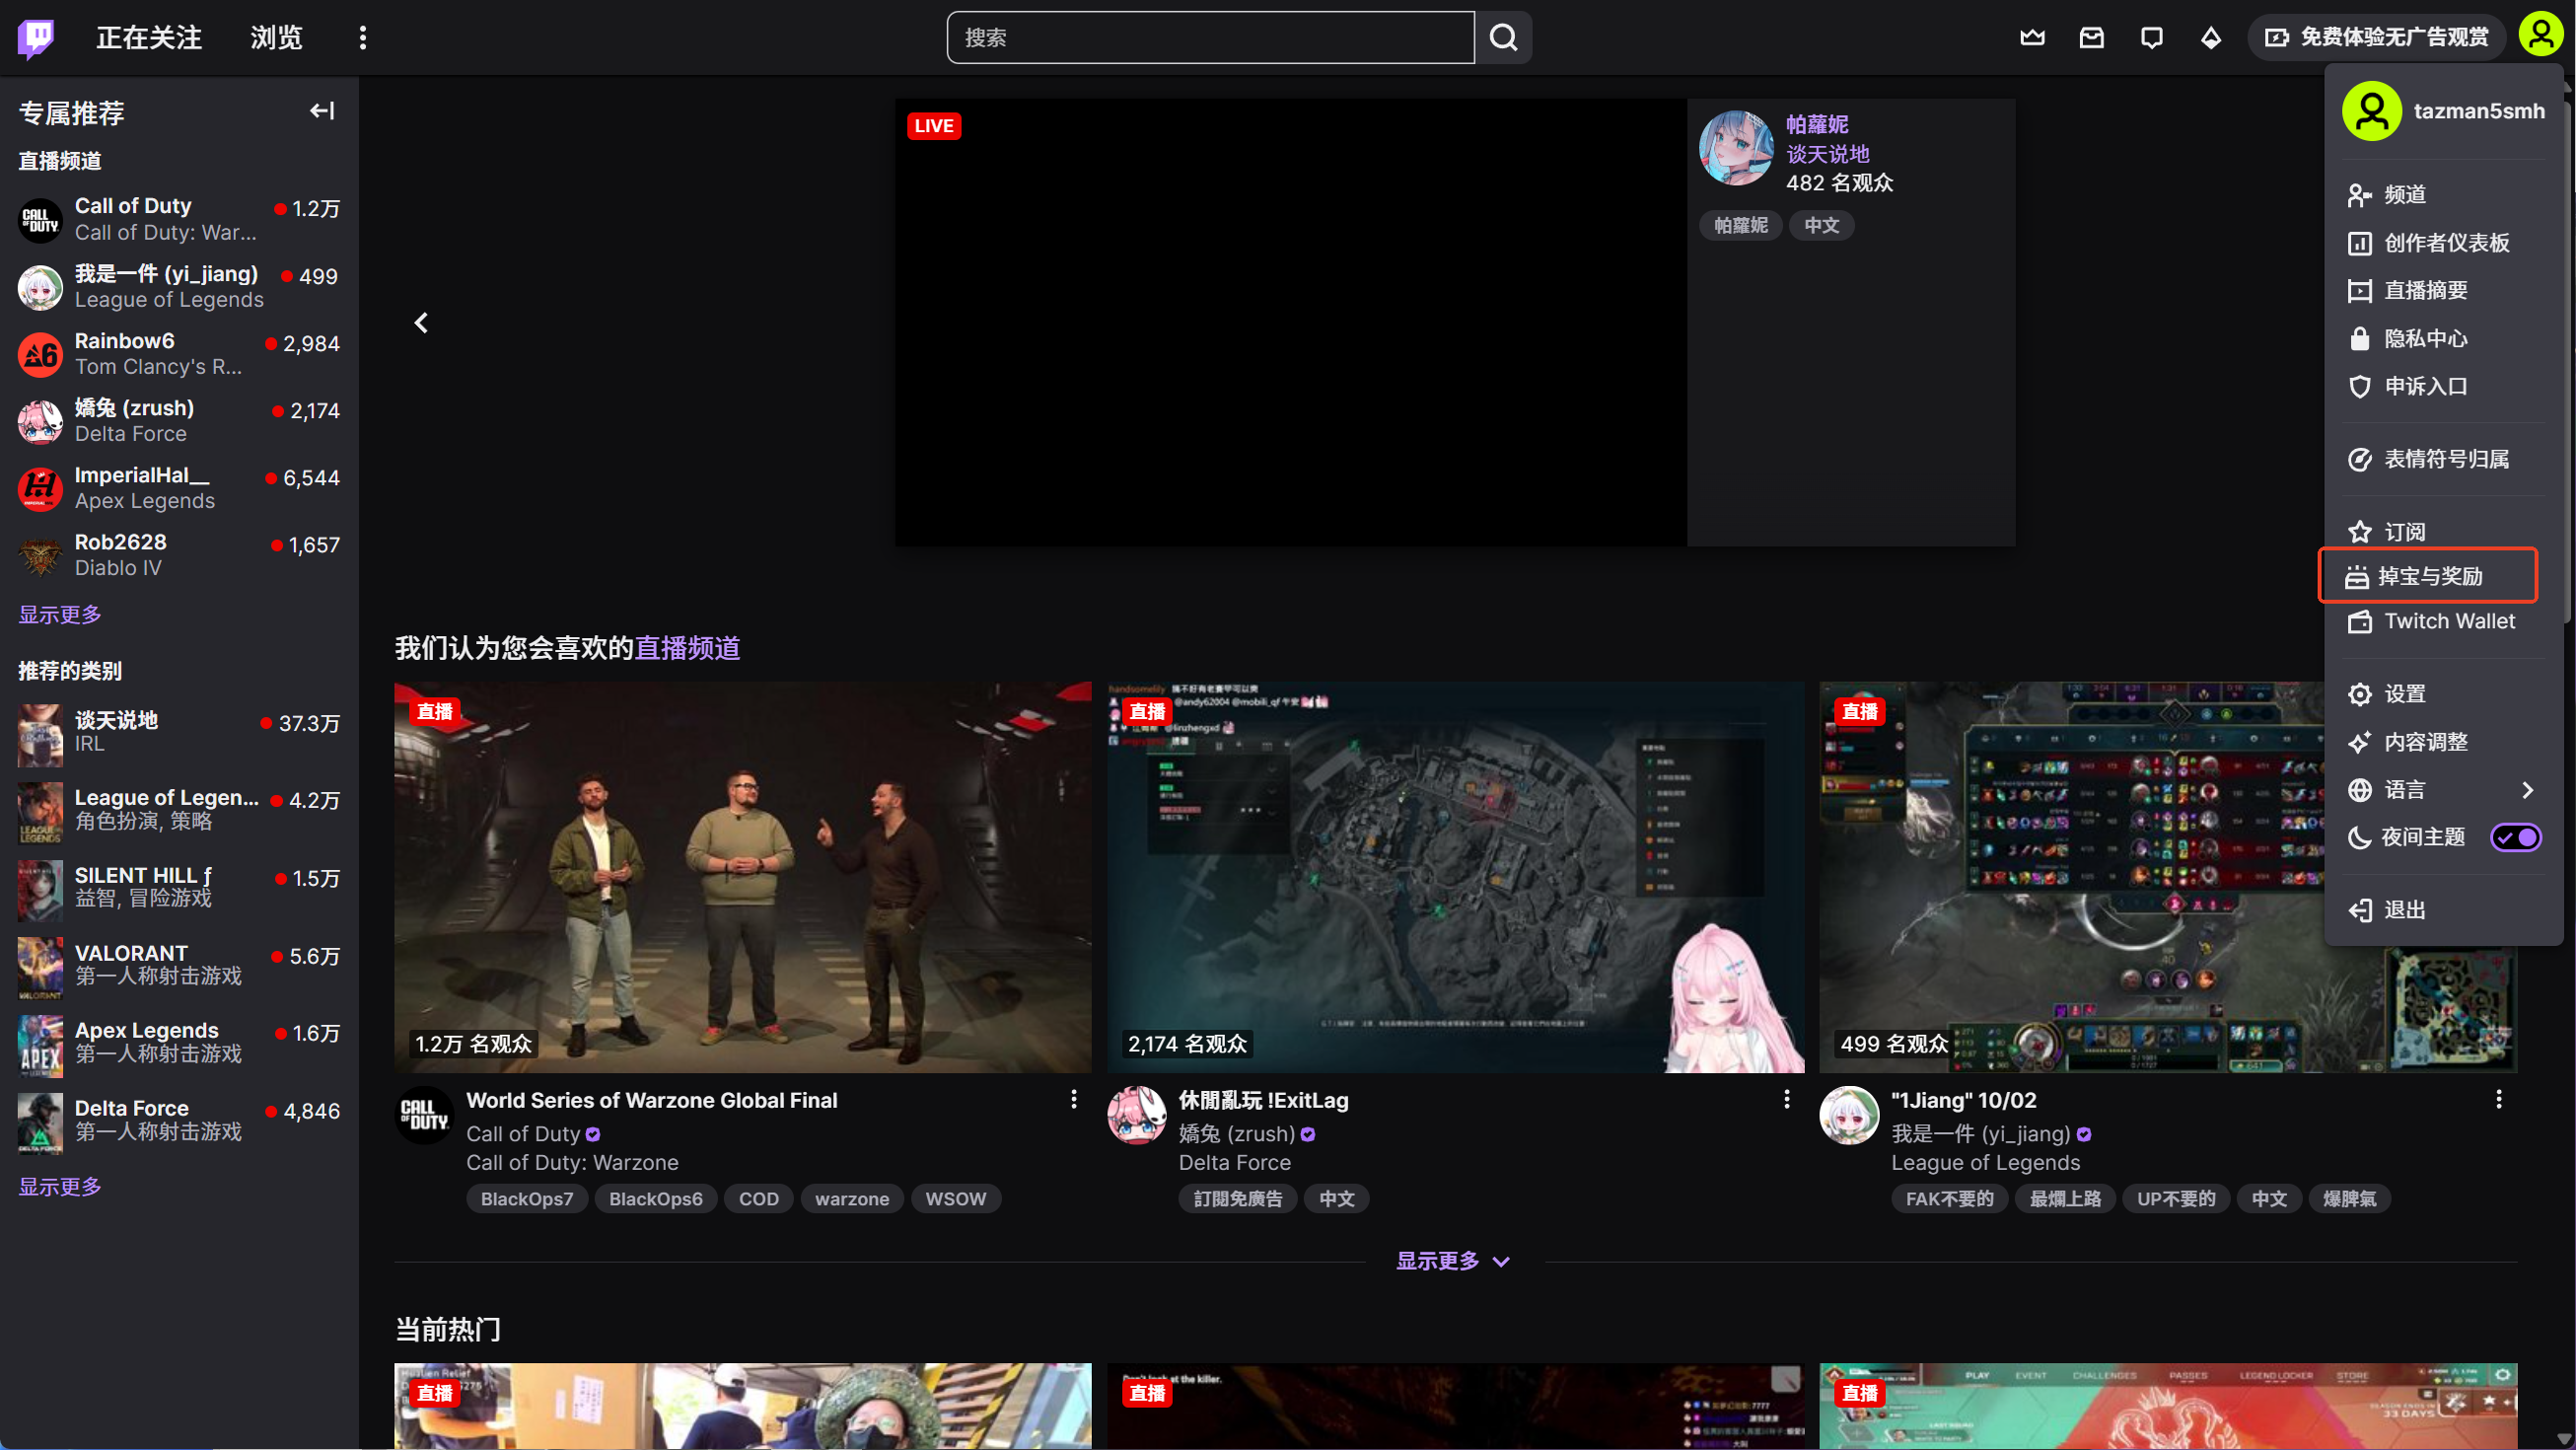Open the Prime loot crown icon
This screenshot has width=2576, height=1450.
click(x=2031, y=38)
